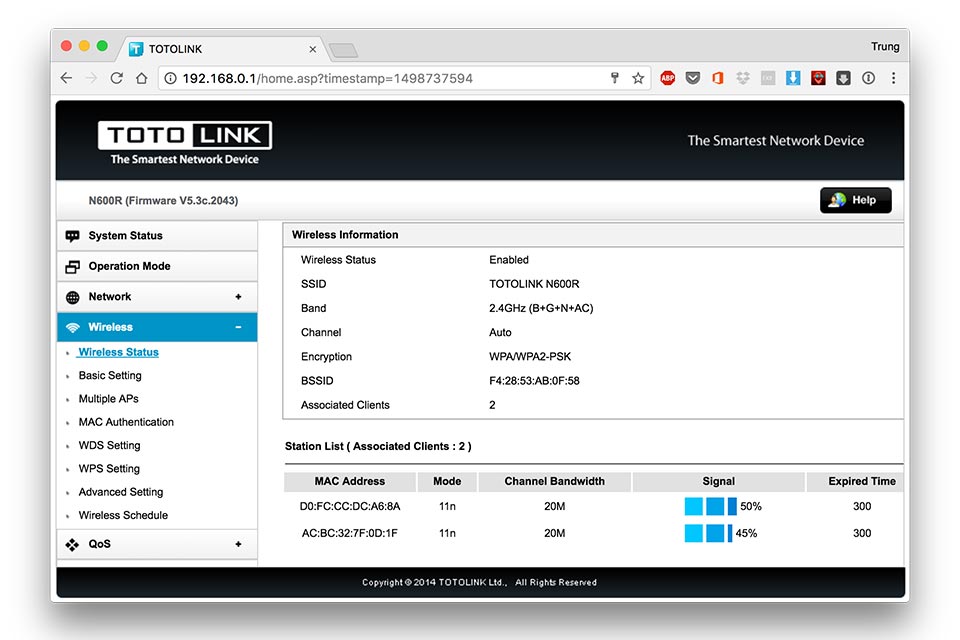Click the red shield extension icon
The image size is (960, 640).
coord(818,78)
